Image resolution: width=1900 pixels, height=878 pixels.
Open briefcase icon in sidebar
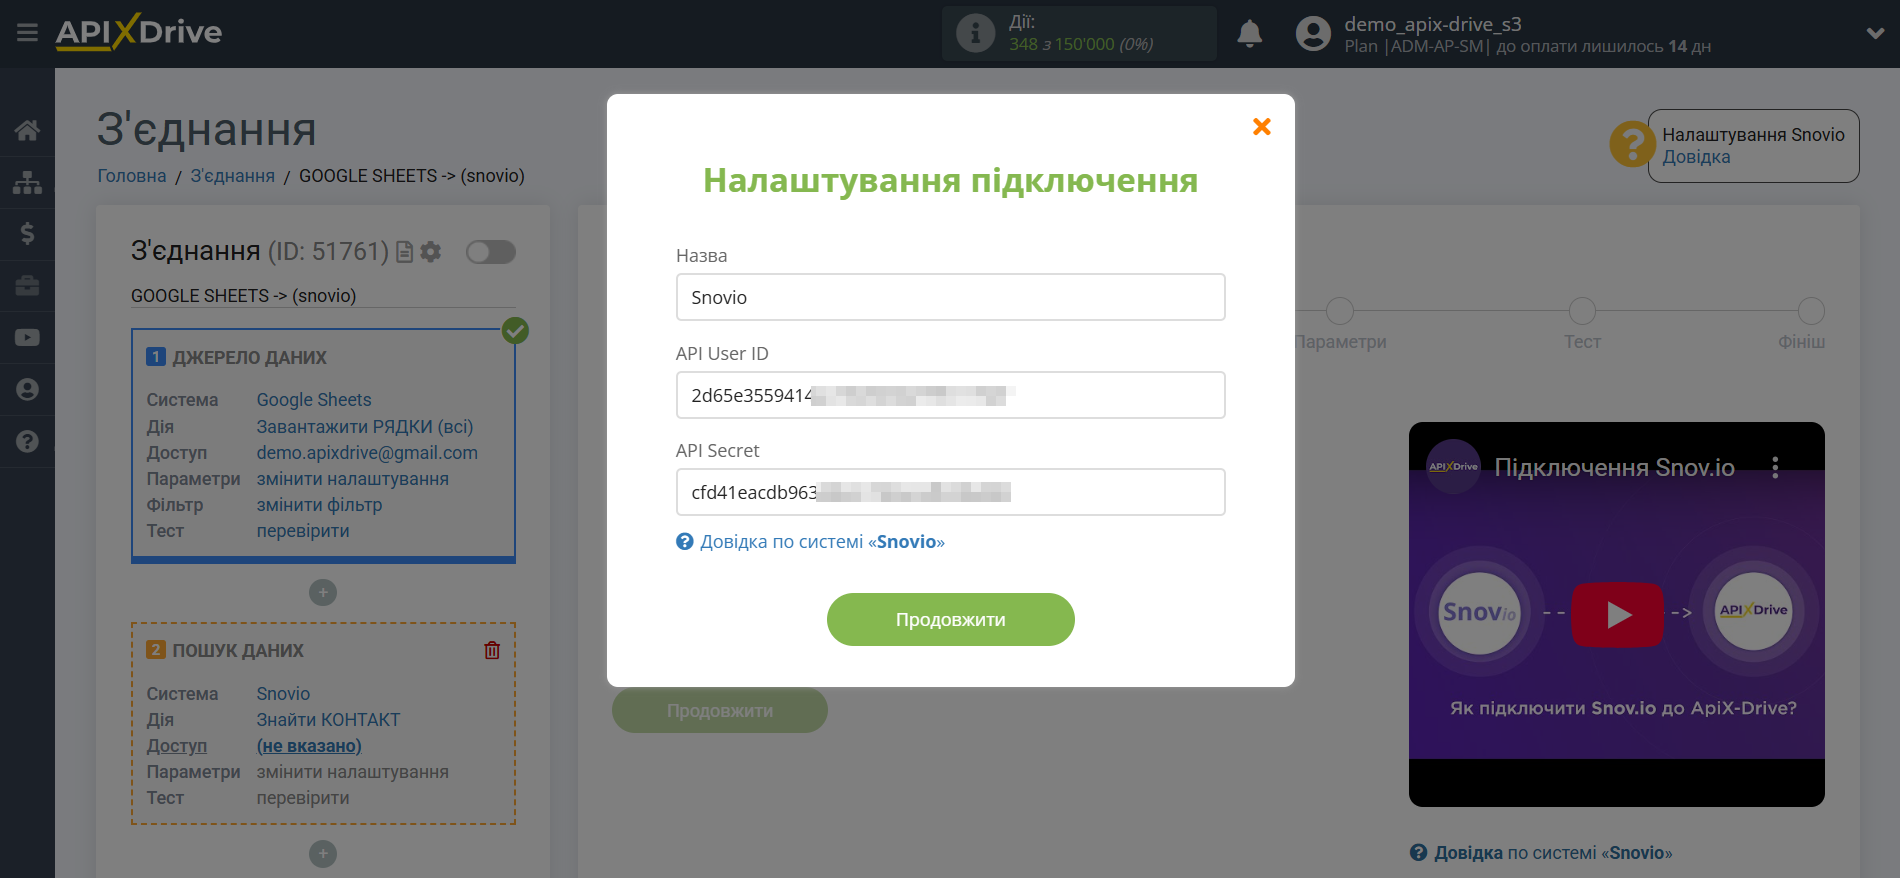tap(27, 286)
